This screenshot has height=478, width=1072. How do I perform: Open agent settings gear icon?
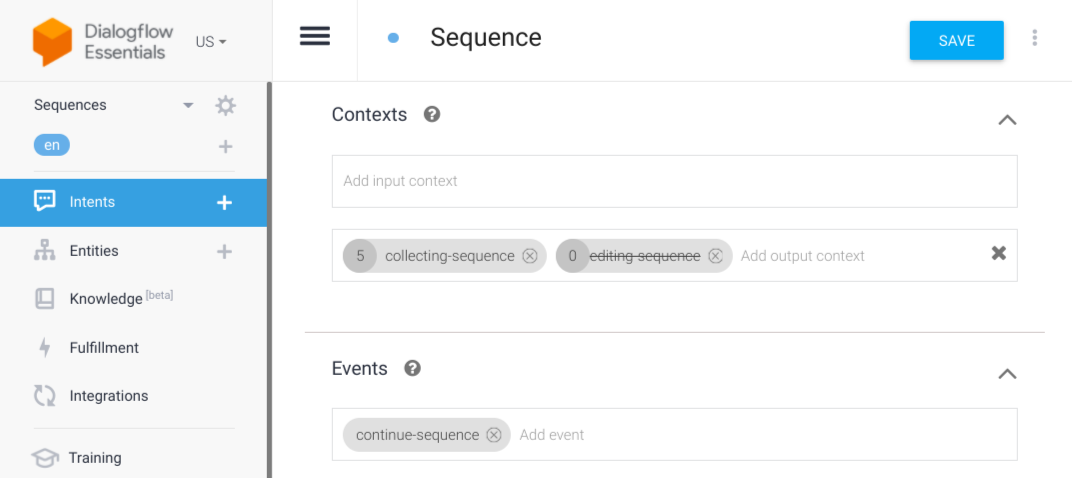(226, 105)
